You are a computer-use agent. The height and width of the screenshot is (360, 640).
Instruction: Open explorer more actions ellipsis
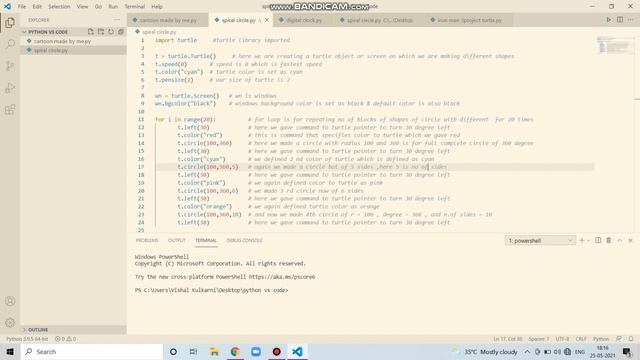117,20
